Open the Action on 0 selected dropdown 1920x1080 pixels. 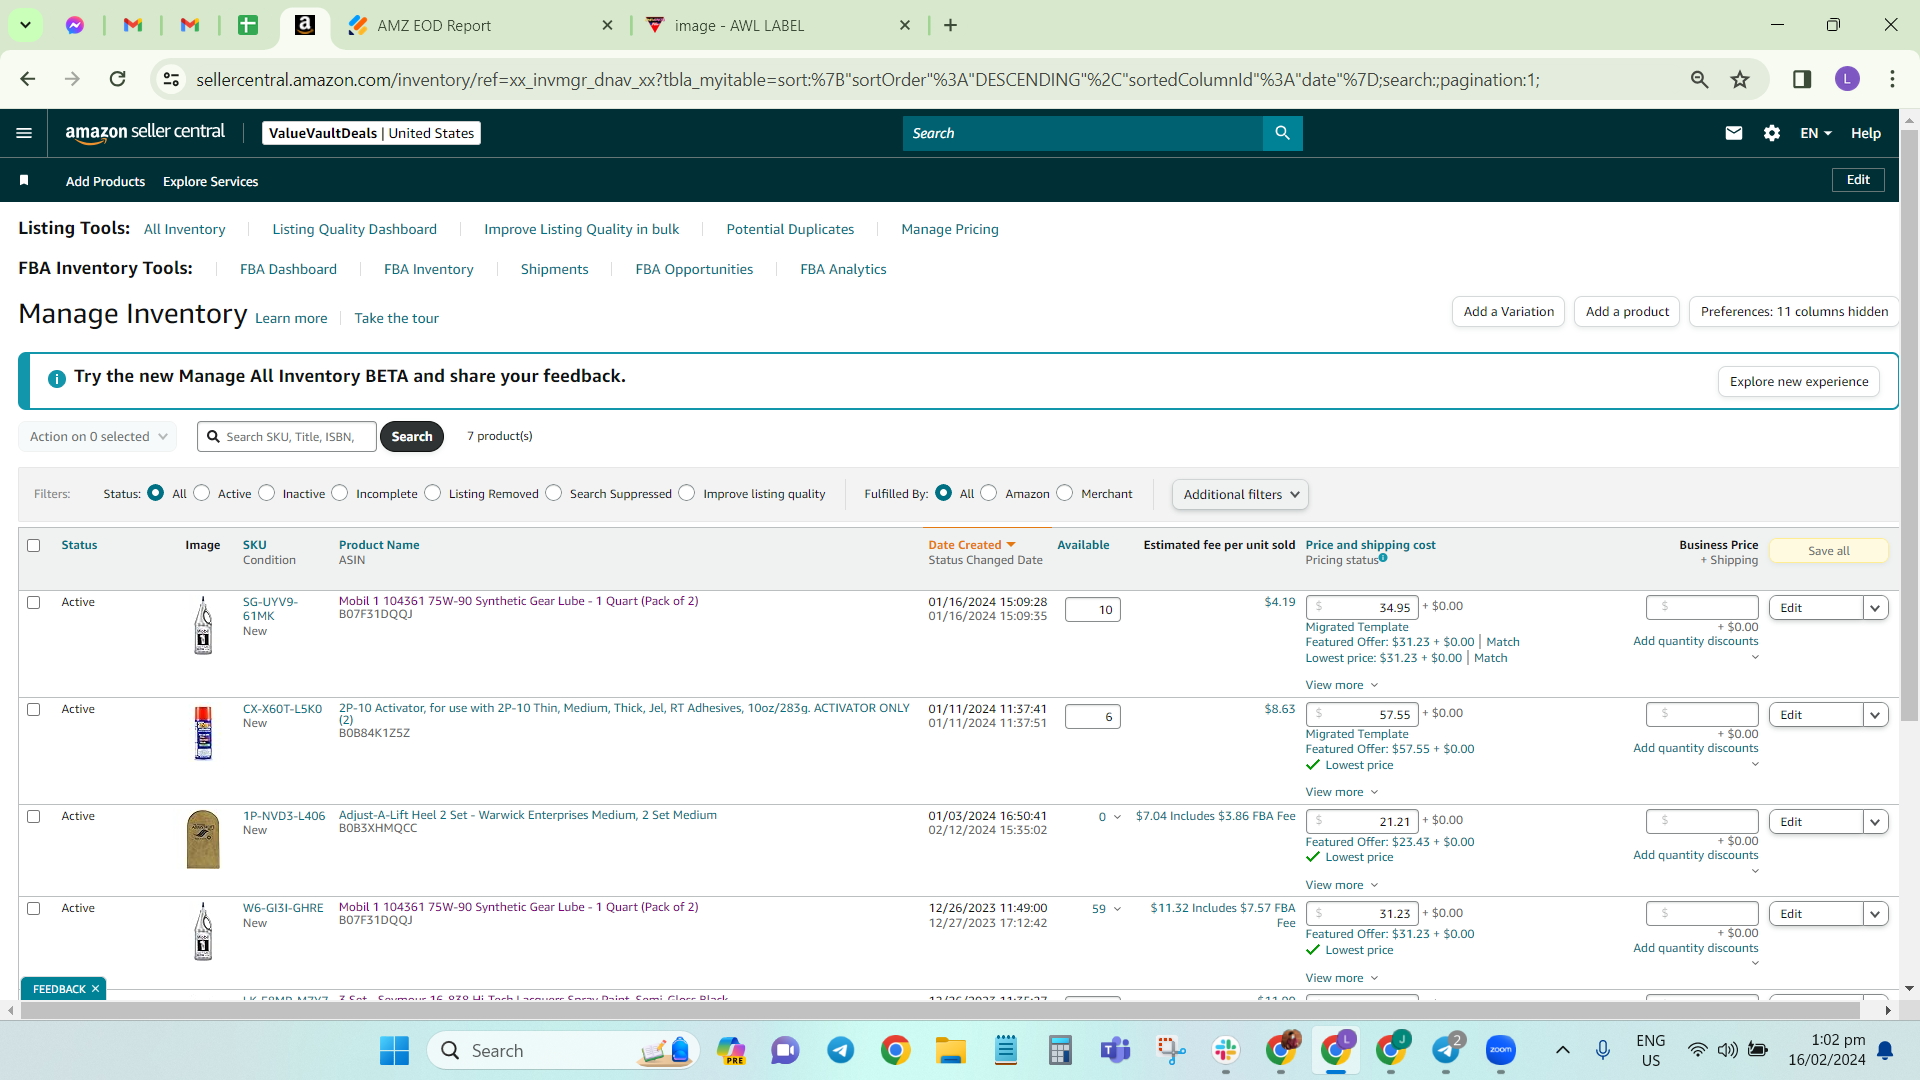[x=98, y=437]
